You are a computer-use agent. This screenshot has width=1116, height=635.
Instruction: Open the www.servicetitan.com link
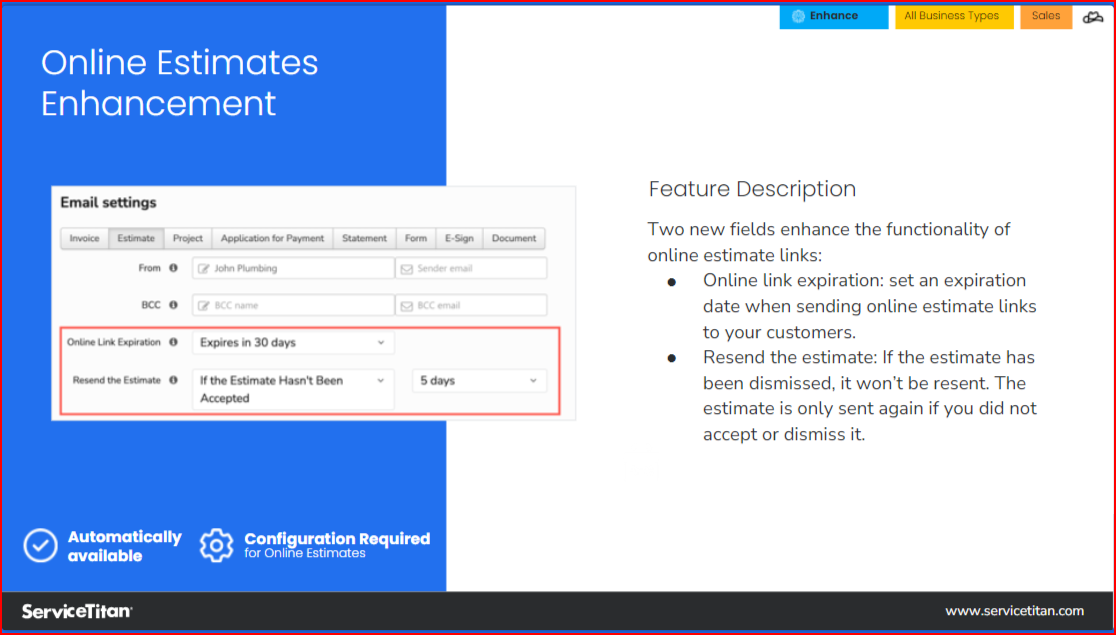click(1014, 611)
